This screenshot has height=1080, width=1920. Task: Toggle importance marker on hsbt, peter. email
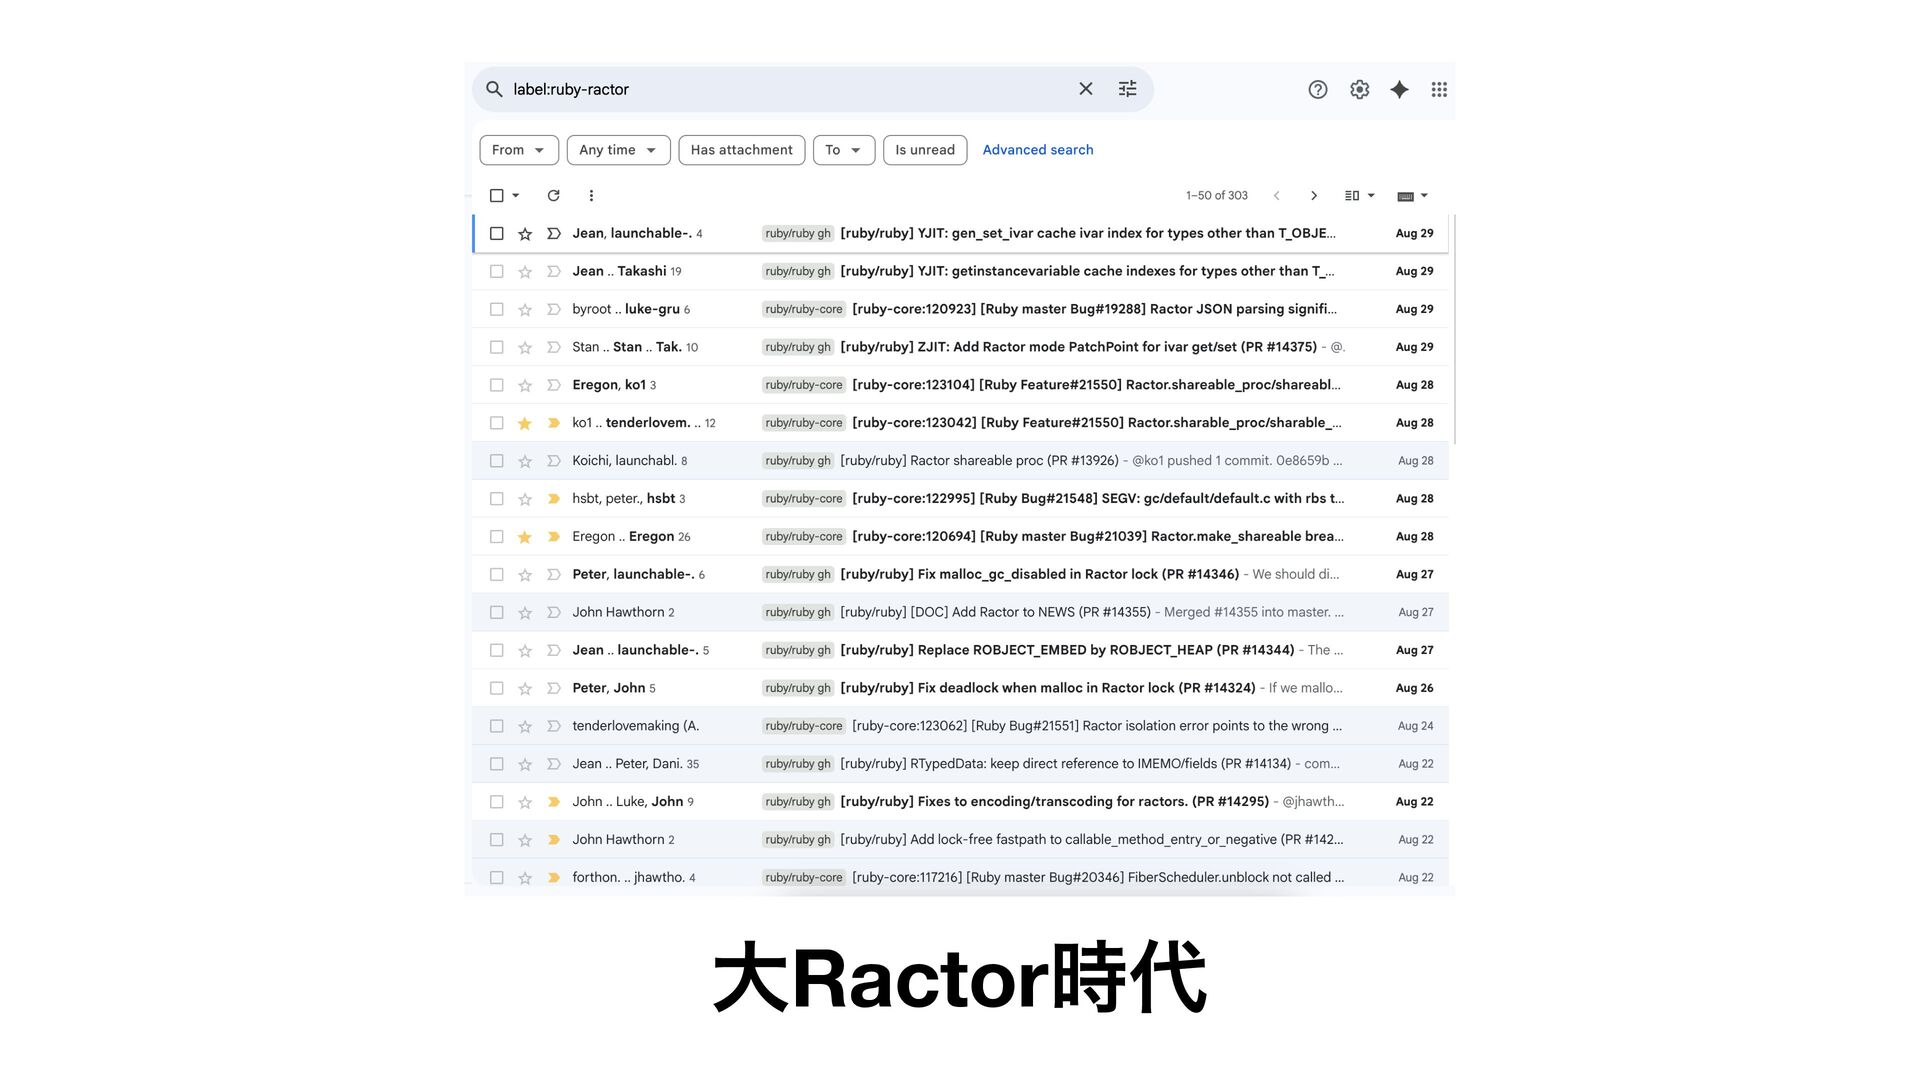tap(553, 499)
